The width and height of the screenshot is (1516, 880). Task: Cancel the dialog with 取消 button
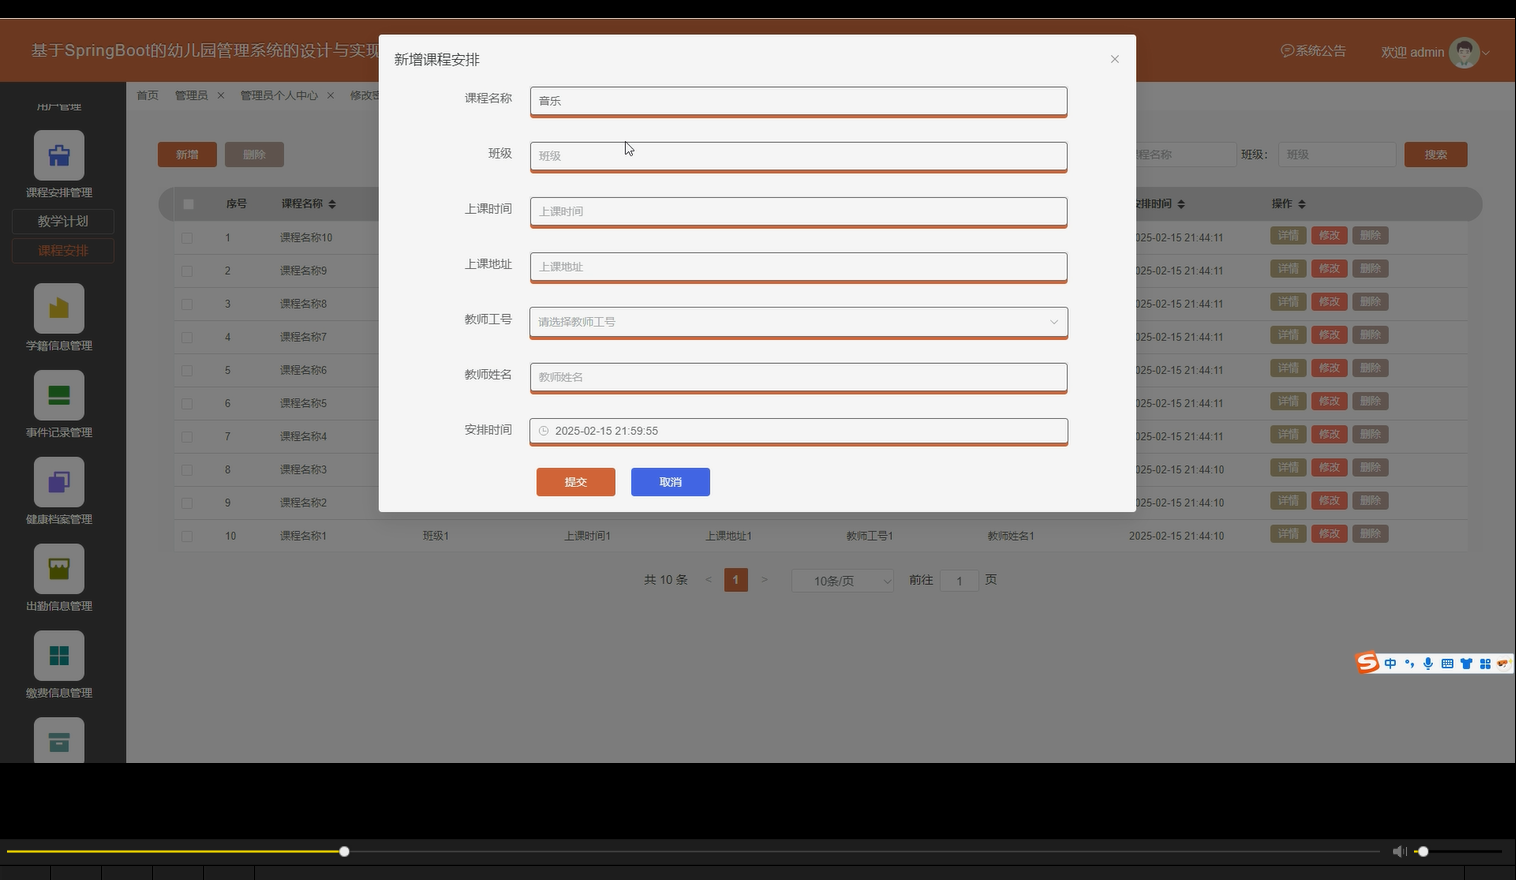pyautogui.click(x=670, y=482)
